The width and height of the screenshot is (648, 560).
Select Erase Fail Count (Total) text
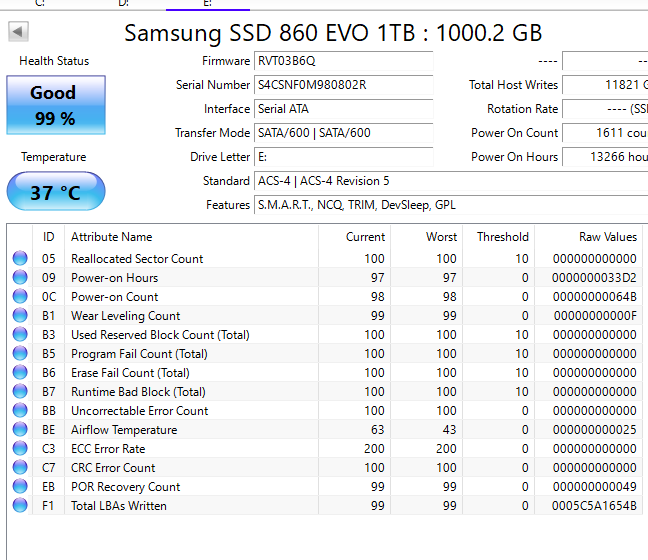[130, 373]
